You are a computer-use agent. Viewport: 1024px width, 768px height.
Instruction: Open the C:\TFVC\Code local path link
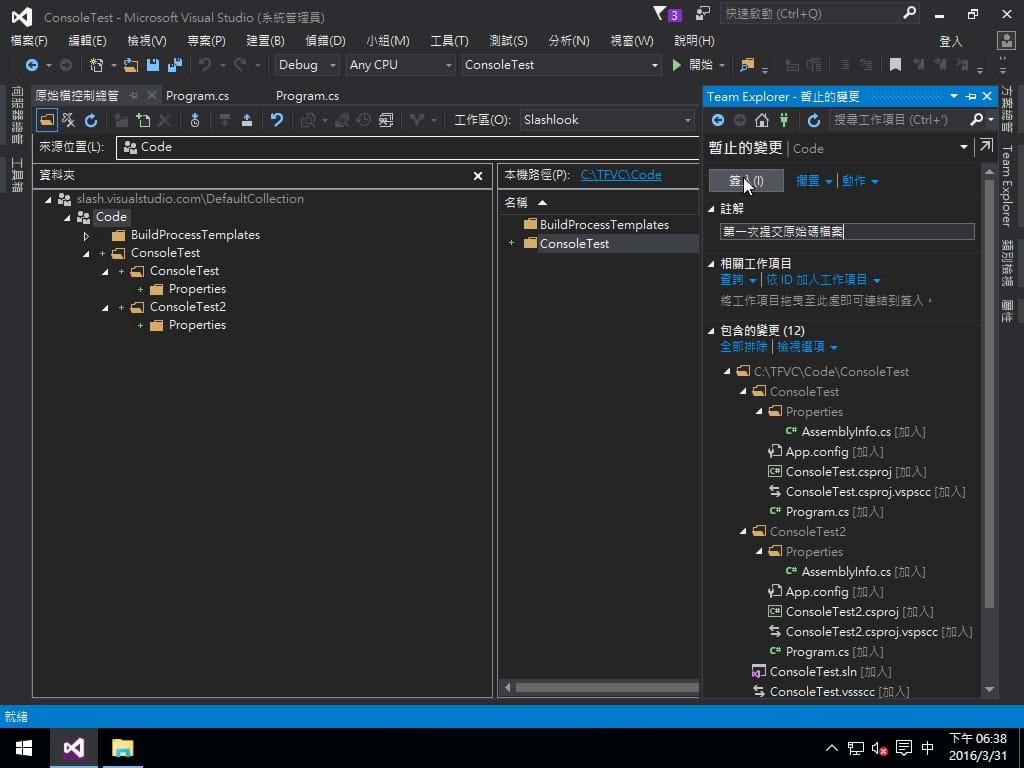click(x=620, y=175)
